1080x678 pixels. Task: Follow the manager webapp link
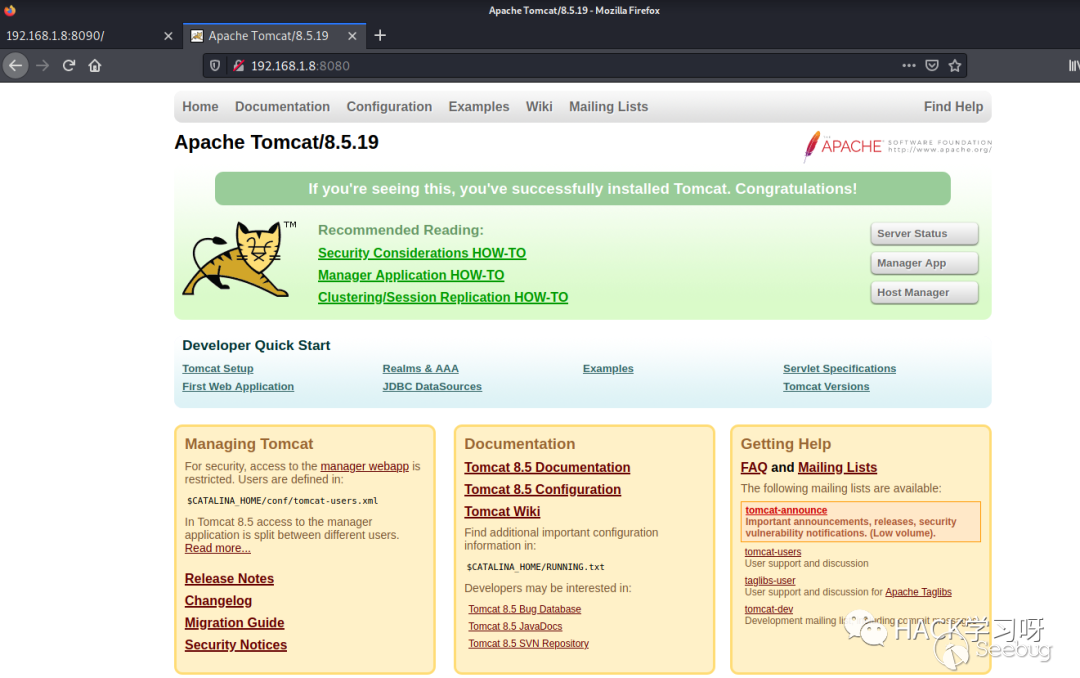pyautogui.click(x=364, y=466)
